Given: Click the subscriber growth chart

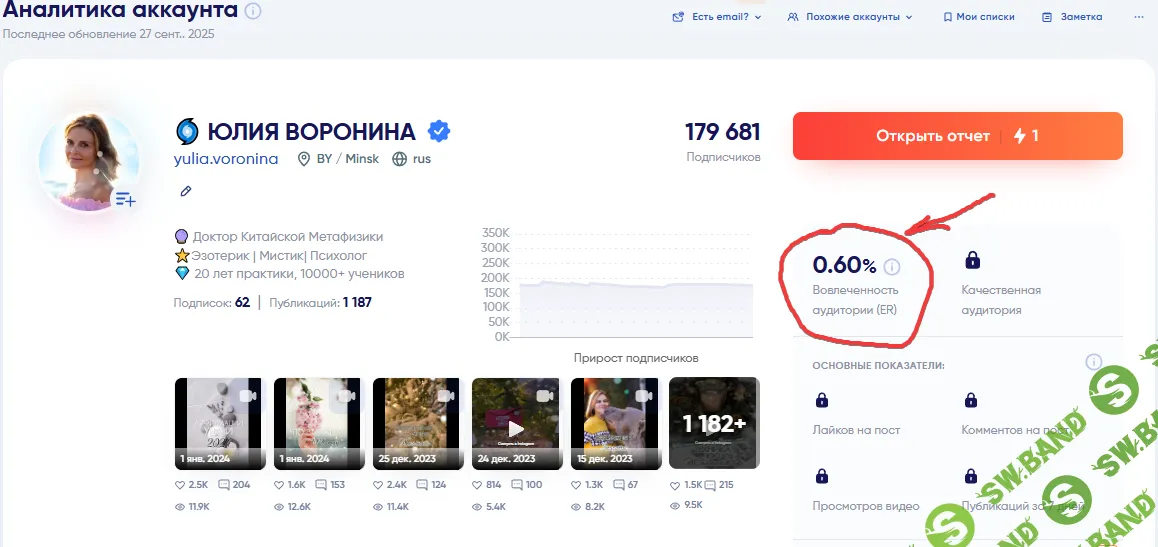Looking at the screenshot, I should point(635,289).
